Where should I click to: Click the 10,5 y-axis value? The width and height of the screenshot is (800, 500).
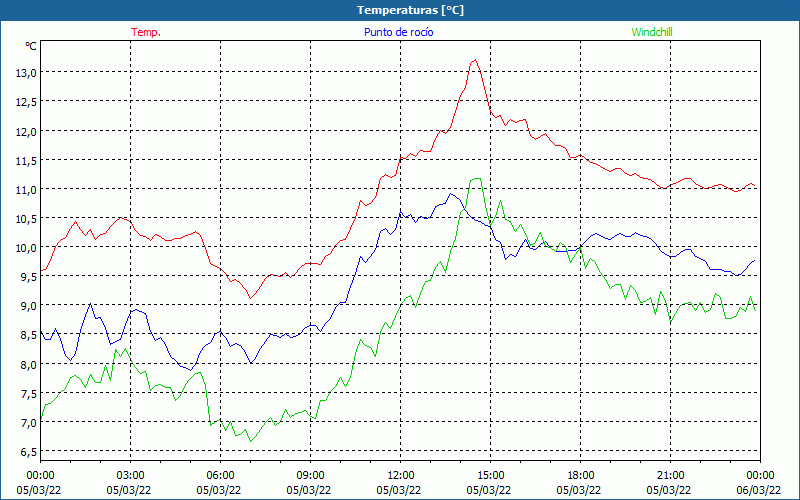(26, 219)
